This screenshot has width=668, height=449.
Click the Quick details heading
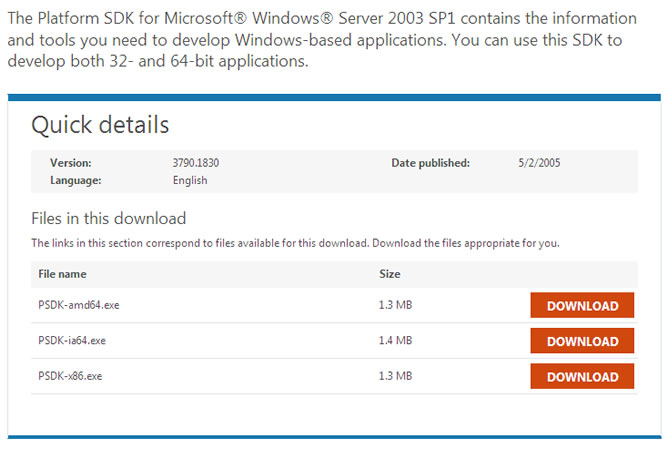(x=100, y=125)
